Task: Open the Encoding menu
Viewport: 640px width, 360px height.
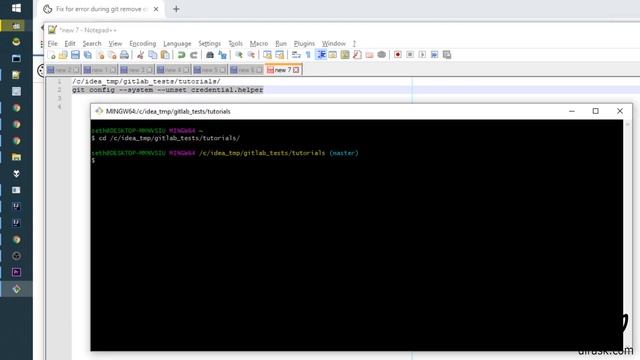Action: tap(142, 43)
